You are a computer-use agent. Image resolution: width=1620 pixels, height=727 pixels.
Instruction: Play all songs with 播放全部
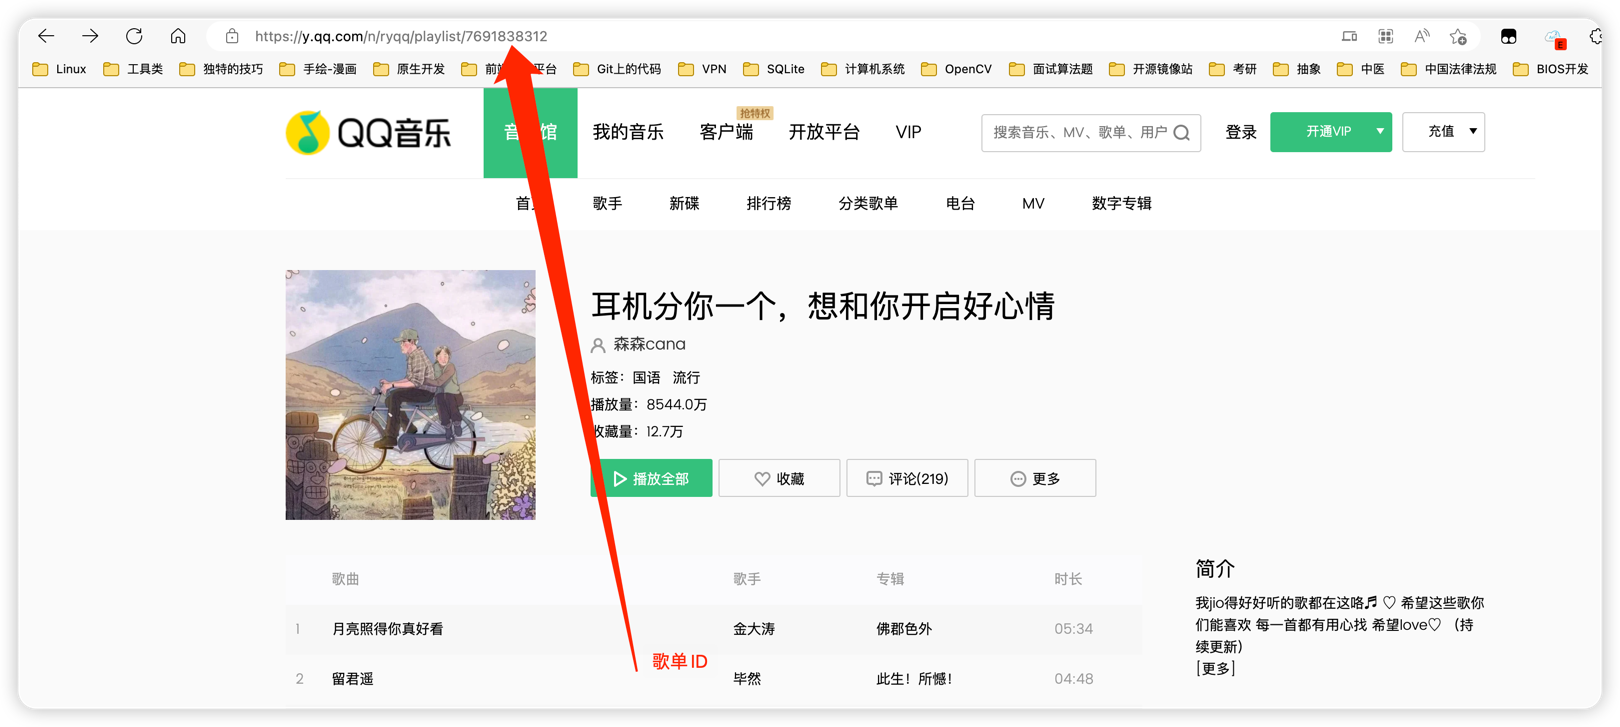point(651,479)
